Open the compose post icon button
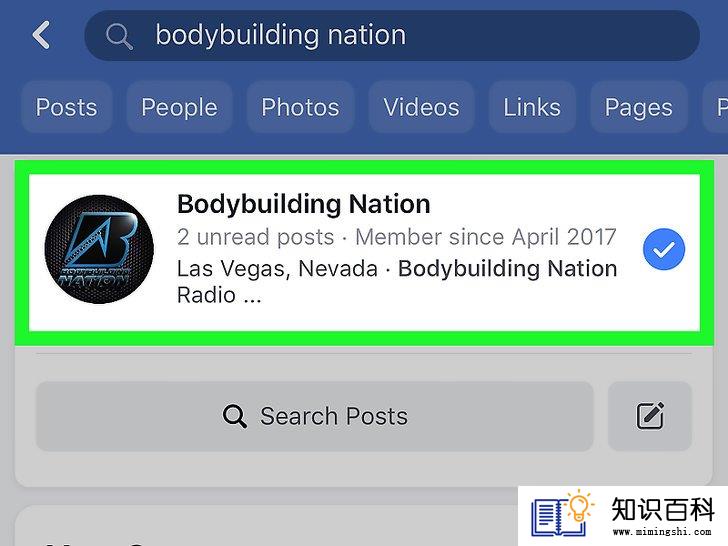 (650, 416)
